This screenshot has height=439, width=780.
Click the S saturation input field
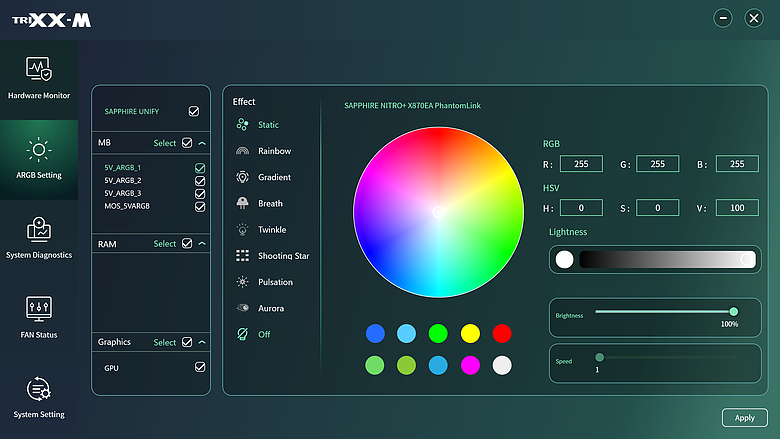tap(657, 208)
